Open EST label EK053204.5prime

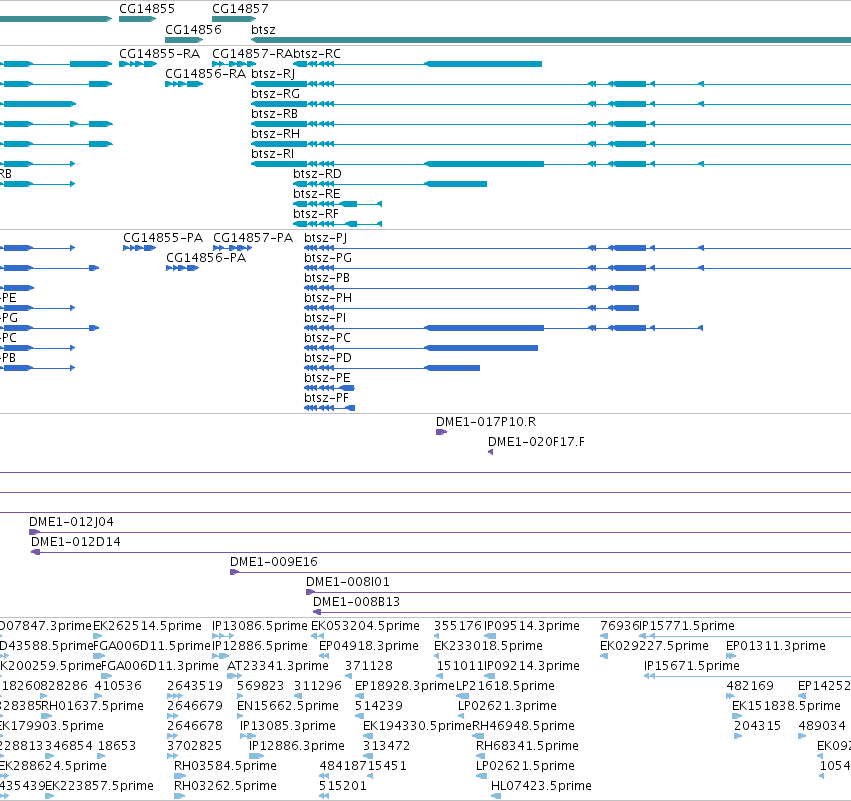[x=365, y=626]
